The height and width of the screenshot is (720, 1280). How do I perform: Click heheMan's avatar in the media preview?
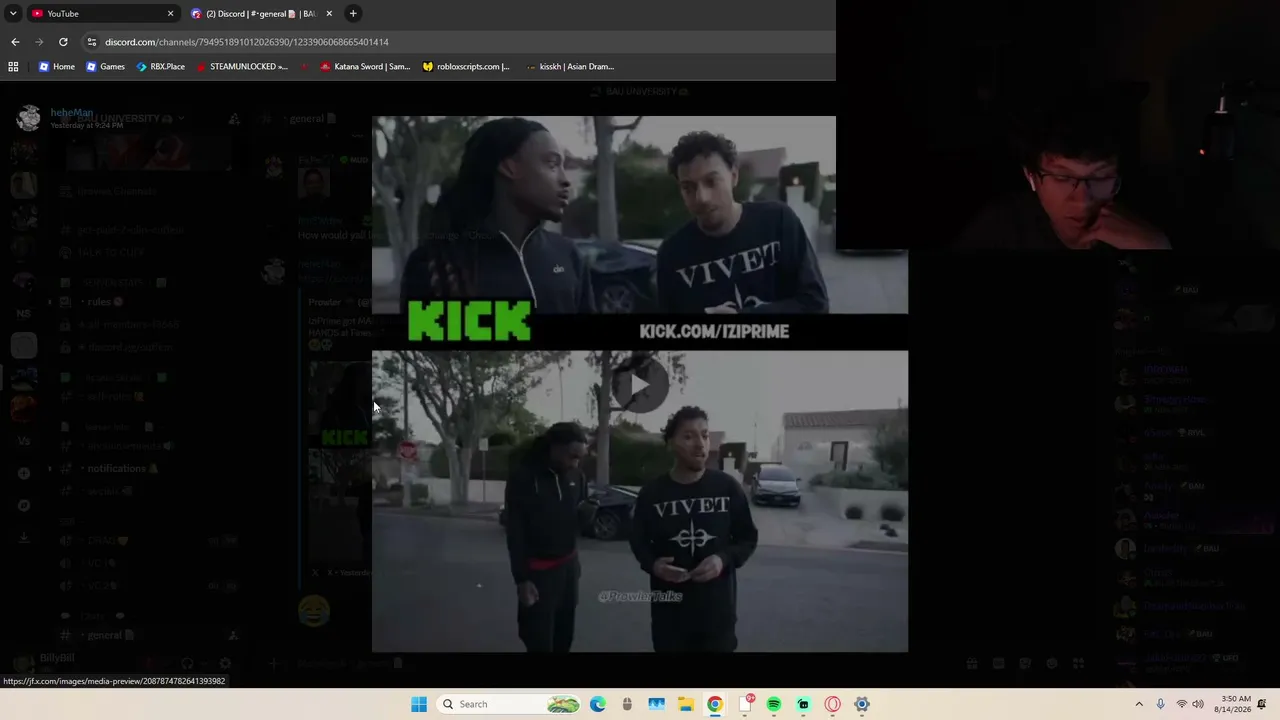tap(29, 118)
